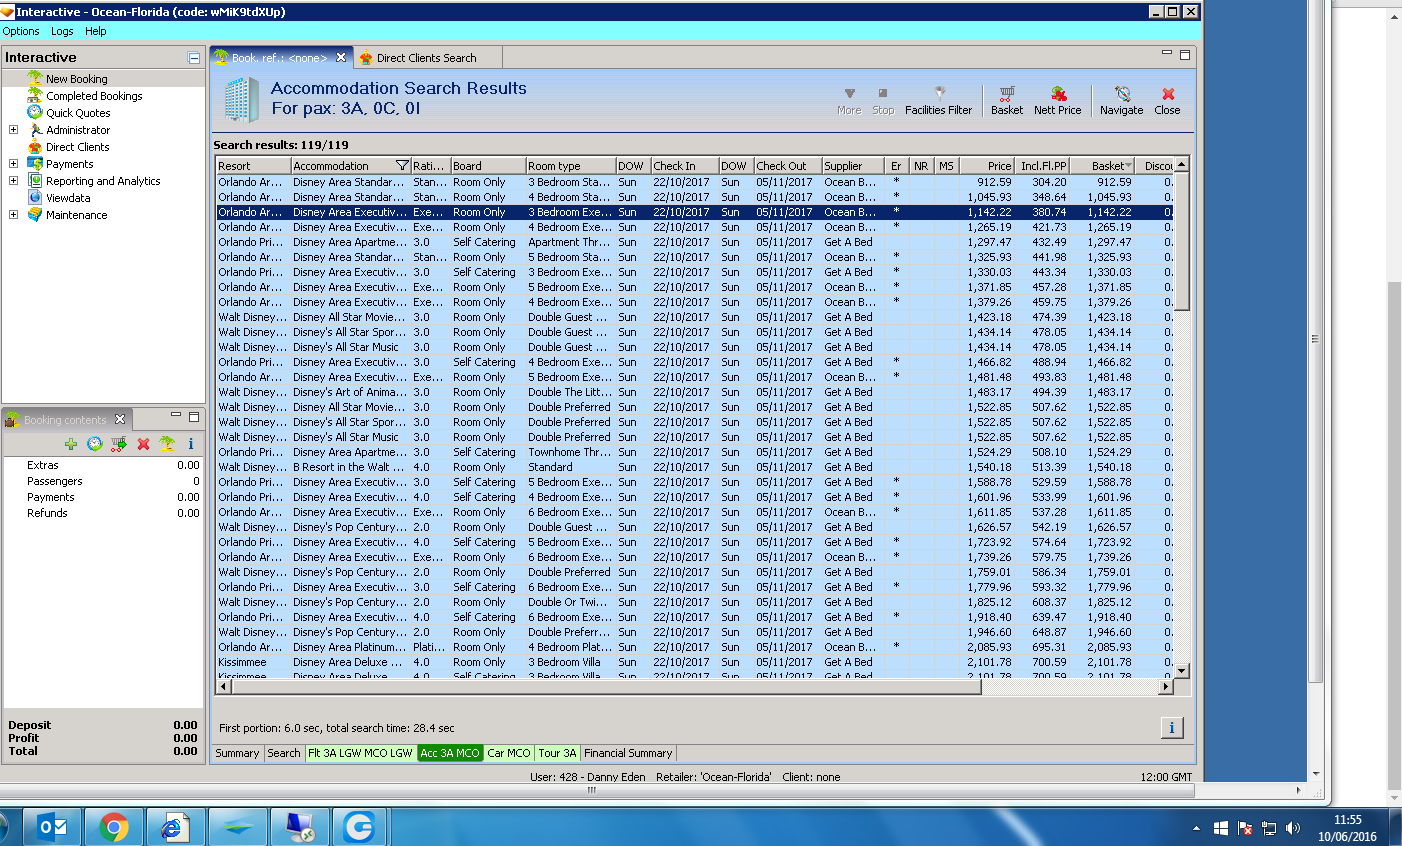1402x846 pixels.
Task: Sort by the Supplier column header
Action: pyautogui.click(x=853, y=166)
